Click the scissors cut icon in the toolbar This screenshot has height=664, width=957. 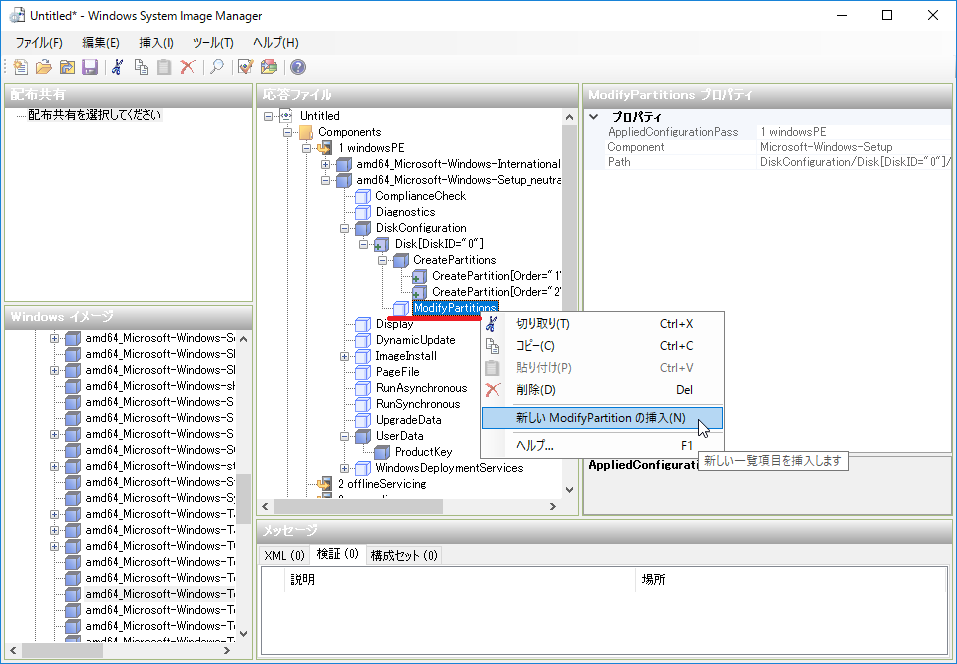point(118,67)
